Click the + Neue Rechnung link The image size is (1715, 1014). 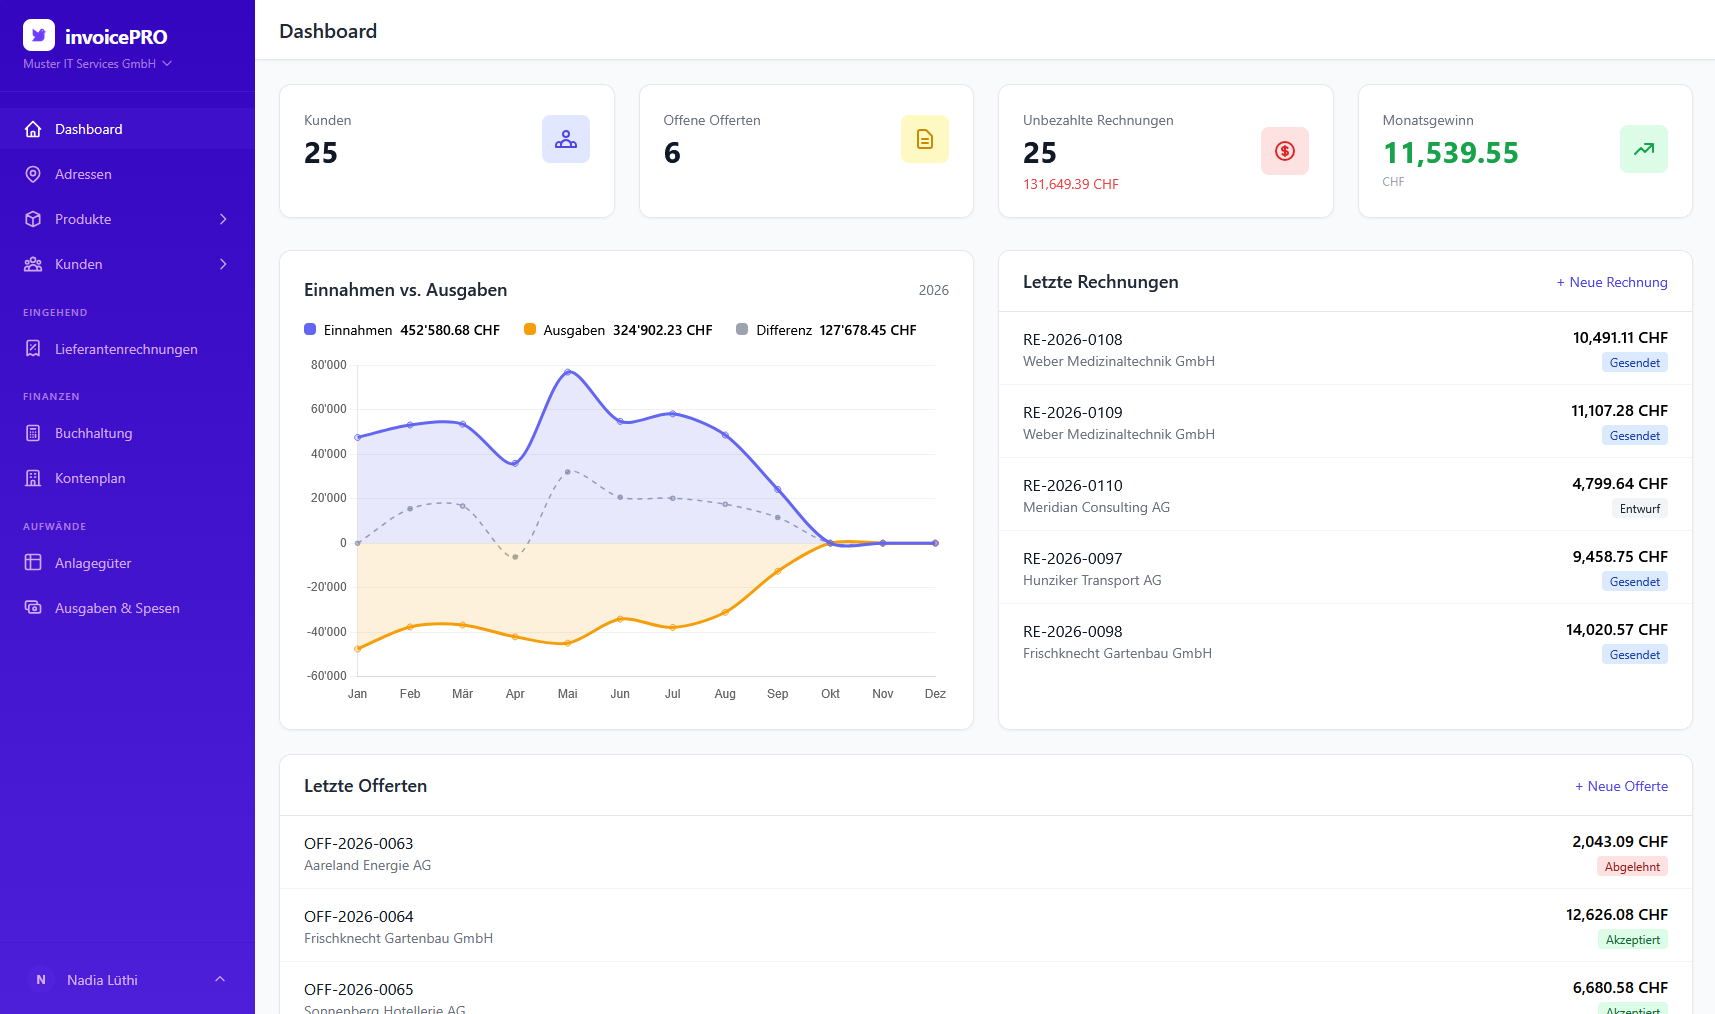(1612, 282)
